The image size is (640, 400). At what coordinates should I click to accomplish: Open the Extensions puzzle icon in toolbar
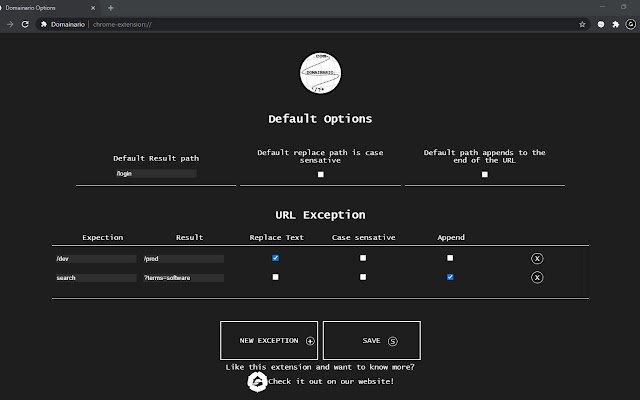[616, 24]
